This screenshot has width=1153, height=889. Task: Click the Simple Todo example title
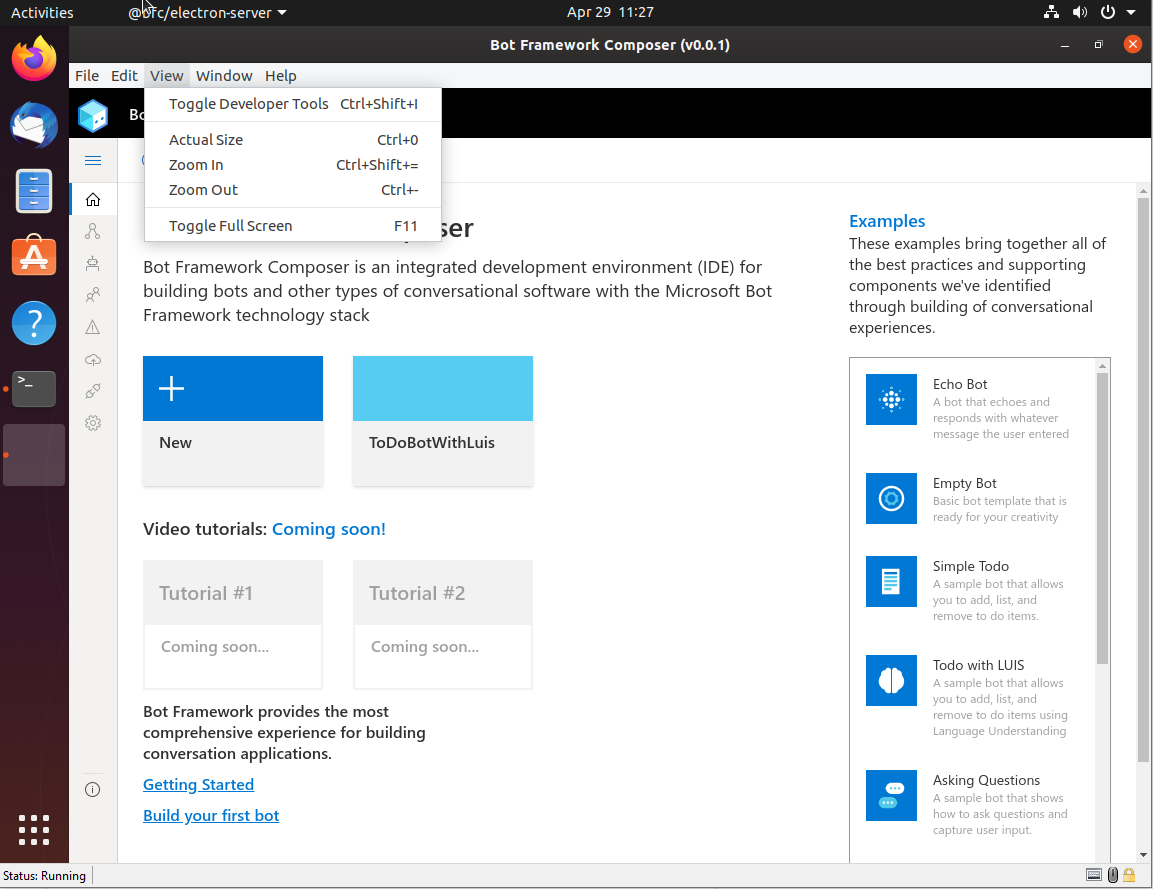[971, 566]
